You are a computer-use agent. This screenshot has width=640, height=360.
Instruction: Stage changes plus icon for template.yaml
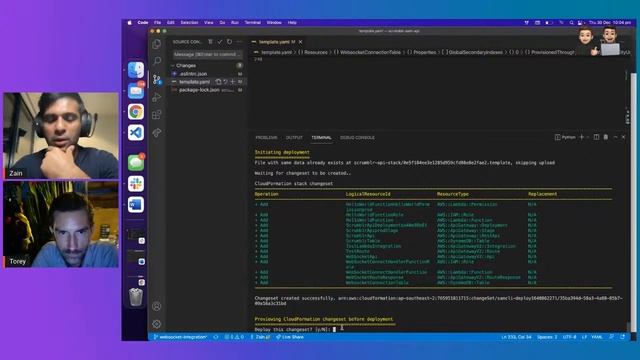tap(232, 82)
